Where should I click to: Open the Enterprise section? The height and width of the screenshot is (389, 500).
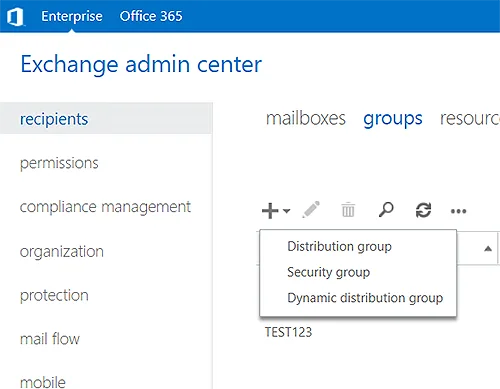(x=72, y=16)
